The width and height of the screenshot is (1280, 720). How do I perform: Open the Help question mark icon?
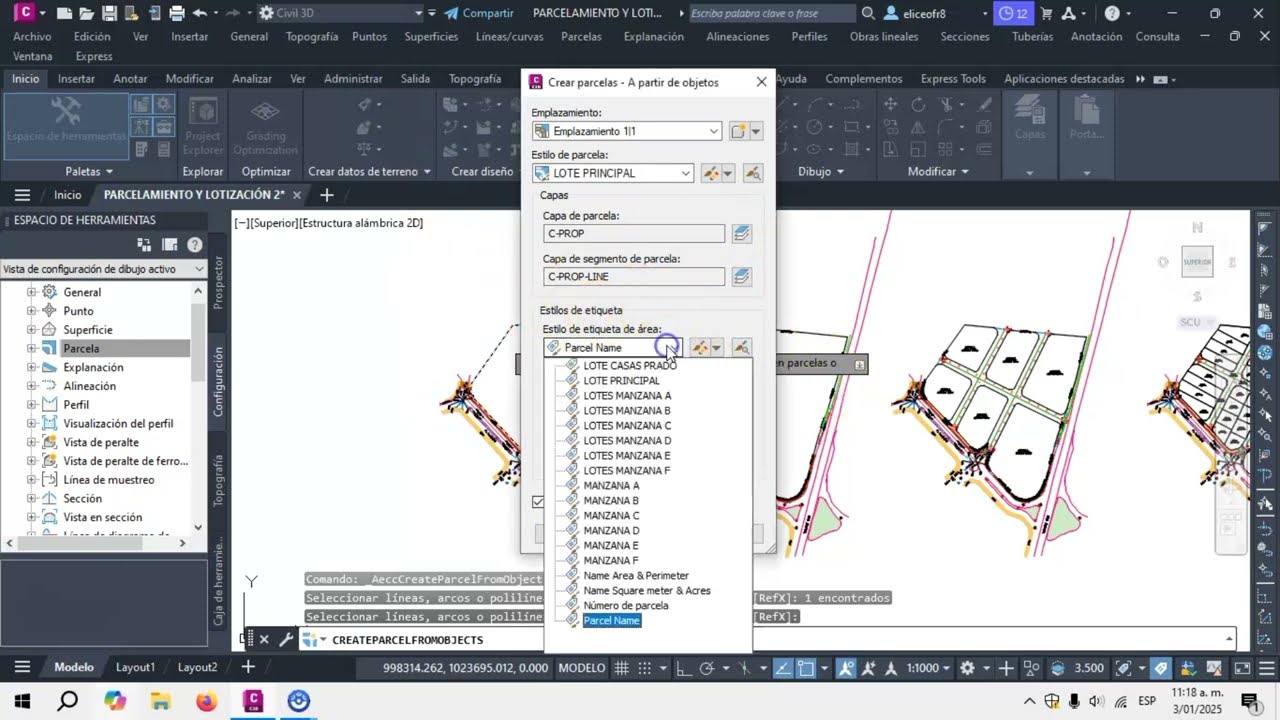[x=1112, y=13]
